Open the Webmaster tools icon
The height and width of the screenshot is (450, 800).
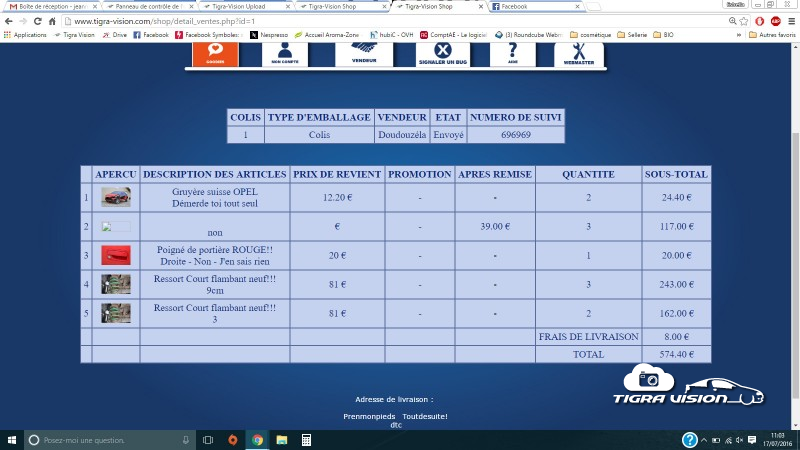pyautogui.click(x=579, y=52)
